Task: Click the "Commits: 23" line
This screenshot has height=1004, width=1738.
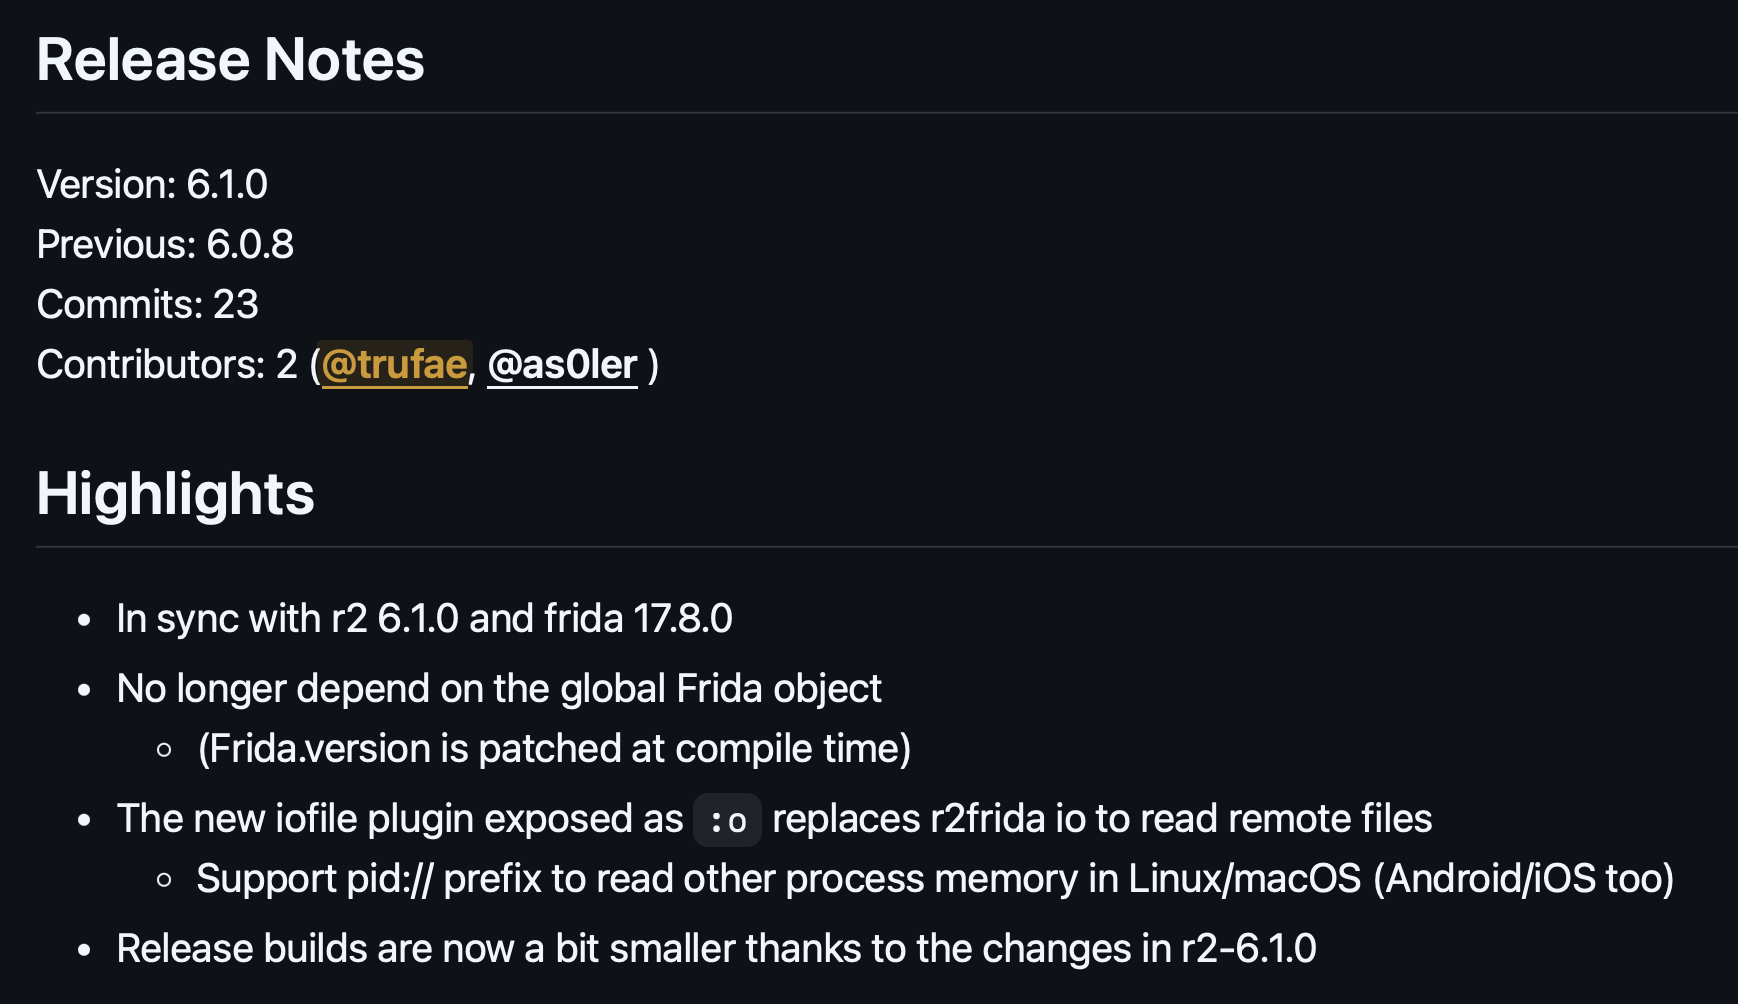Action: 147,305
